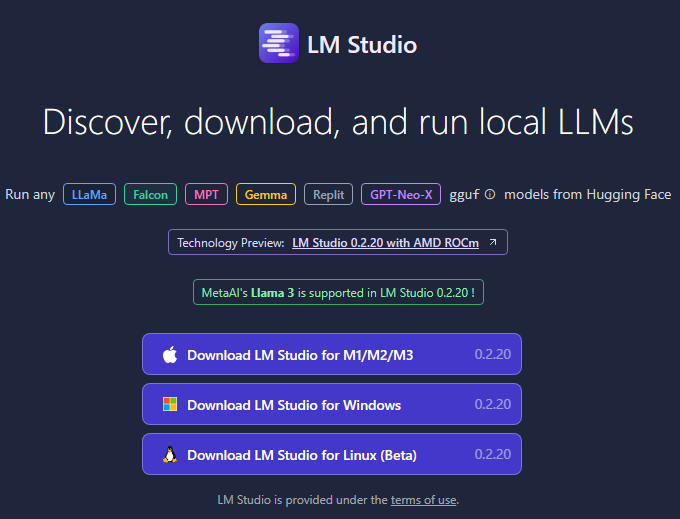Image resolution: width=680 pixels, height=519 pixels.
Task: Open the terms of use link
Action: pos(423,500)
